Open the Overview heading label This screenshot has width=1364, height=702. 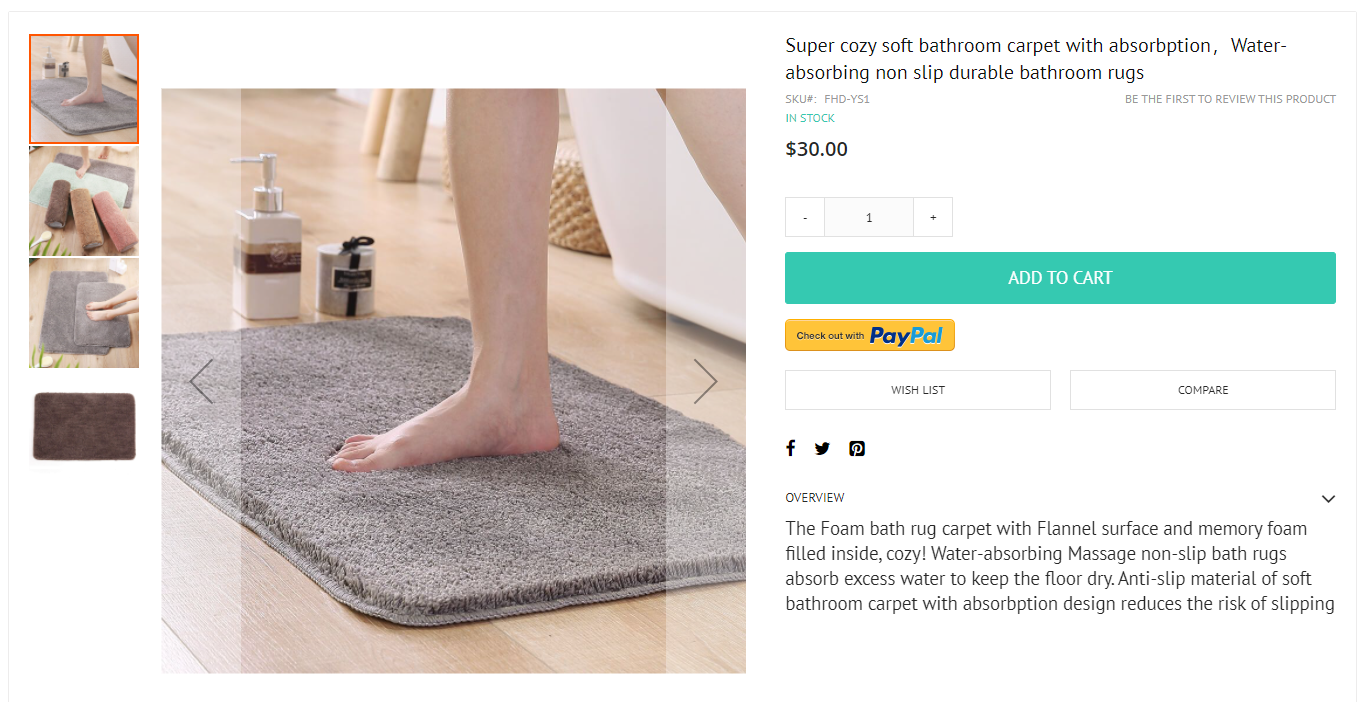tap(815, 498)
